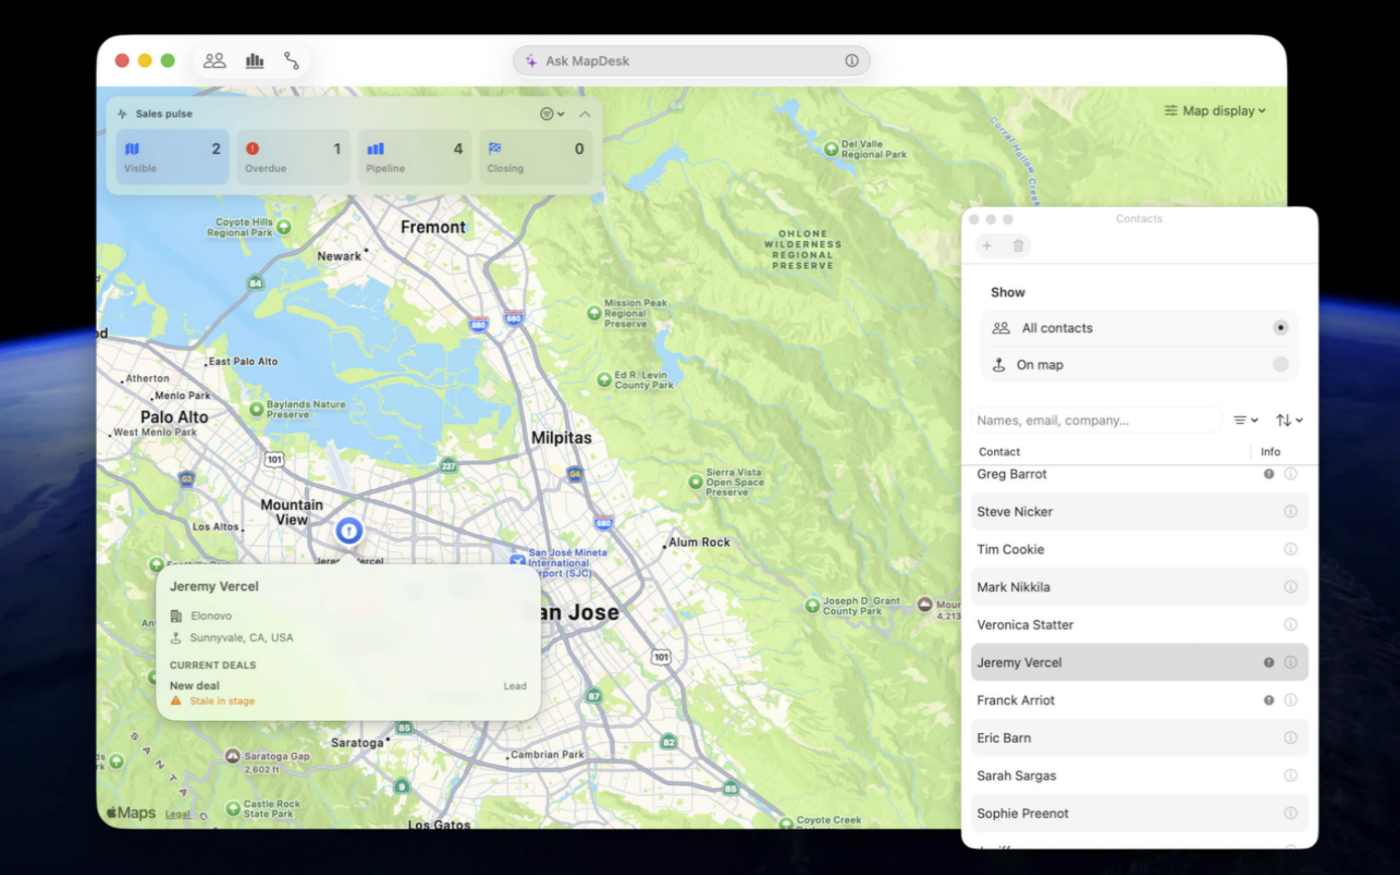Image resolution: width=1400 pixels, height=875 pixels.
Task: Select the Overdue stat card
Action: pyautogui.click(x=293, y=157)
